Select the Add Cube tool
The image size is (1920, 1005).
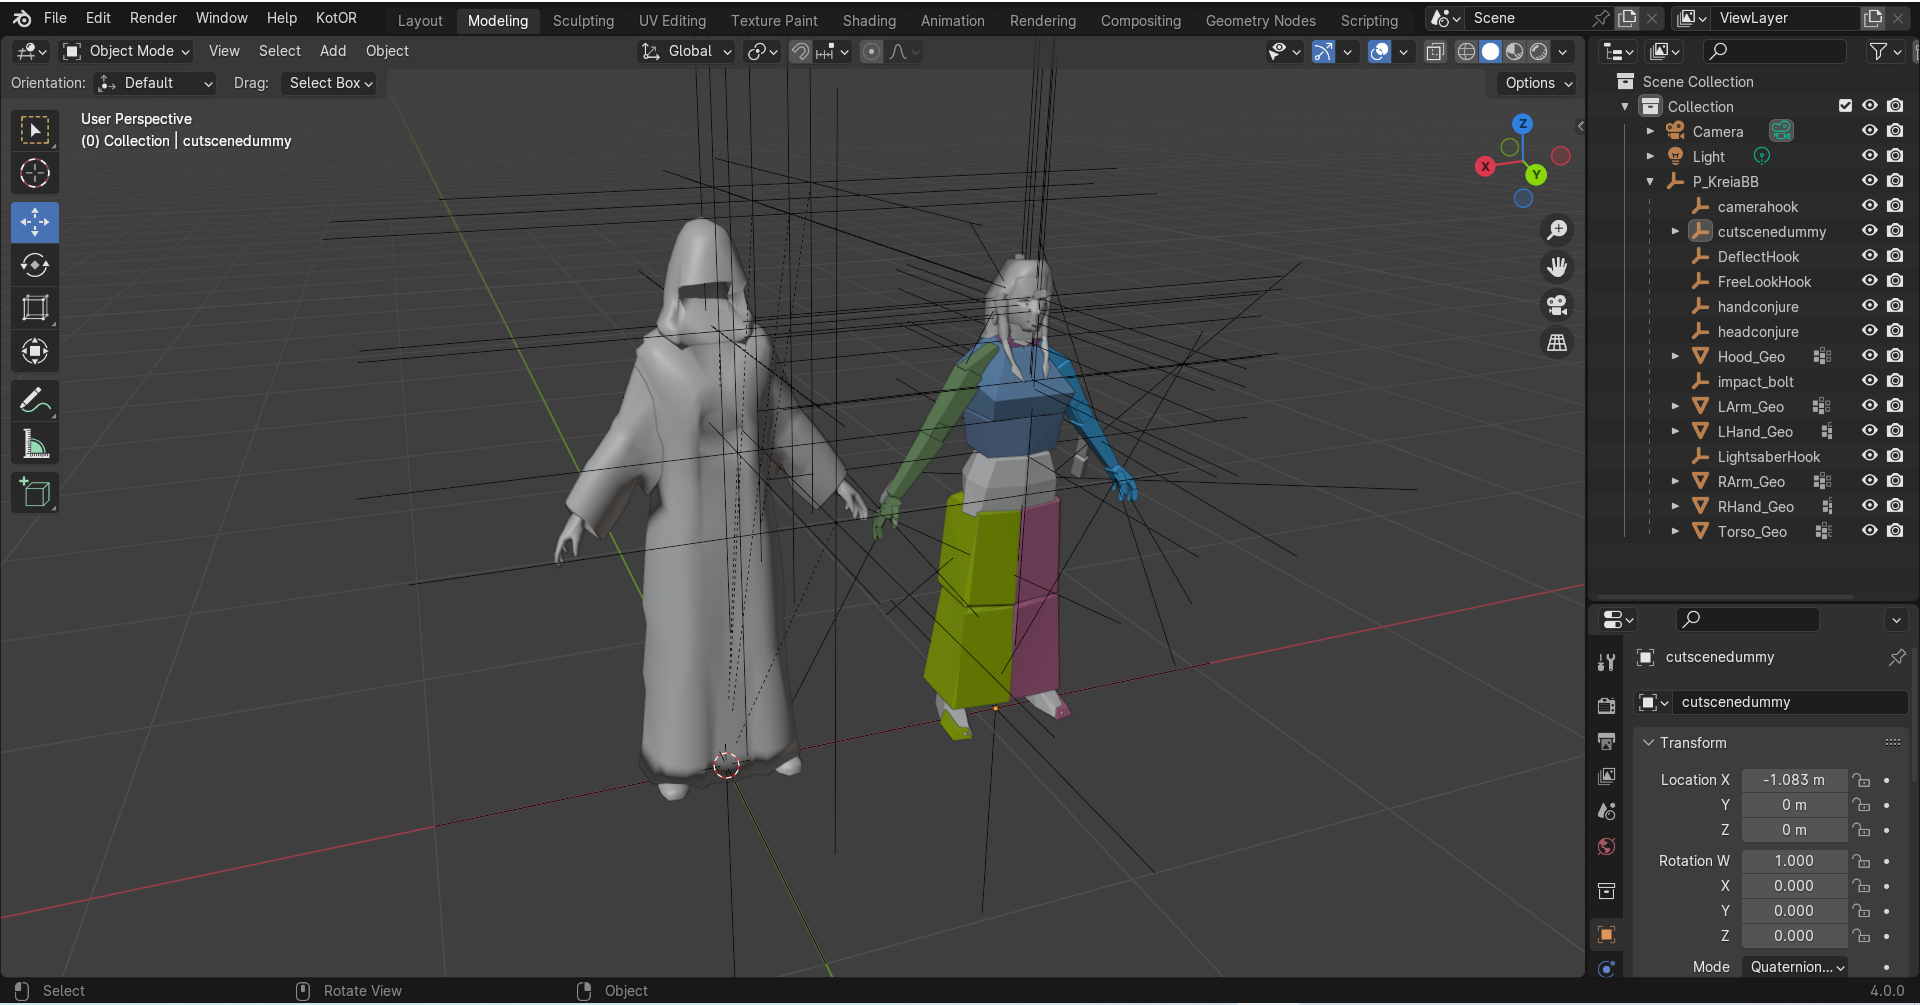pos(35,493)
